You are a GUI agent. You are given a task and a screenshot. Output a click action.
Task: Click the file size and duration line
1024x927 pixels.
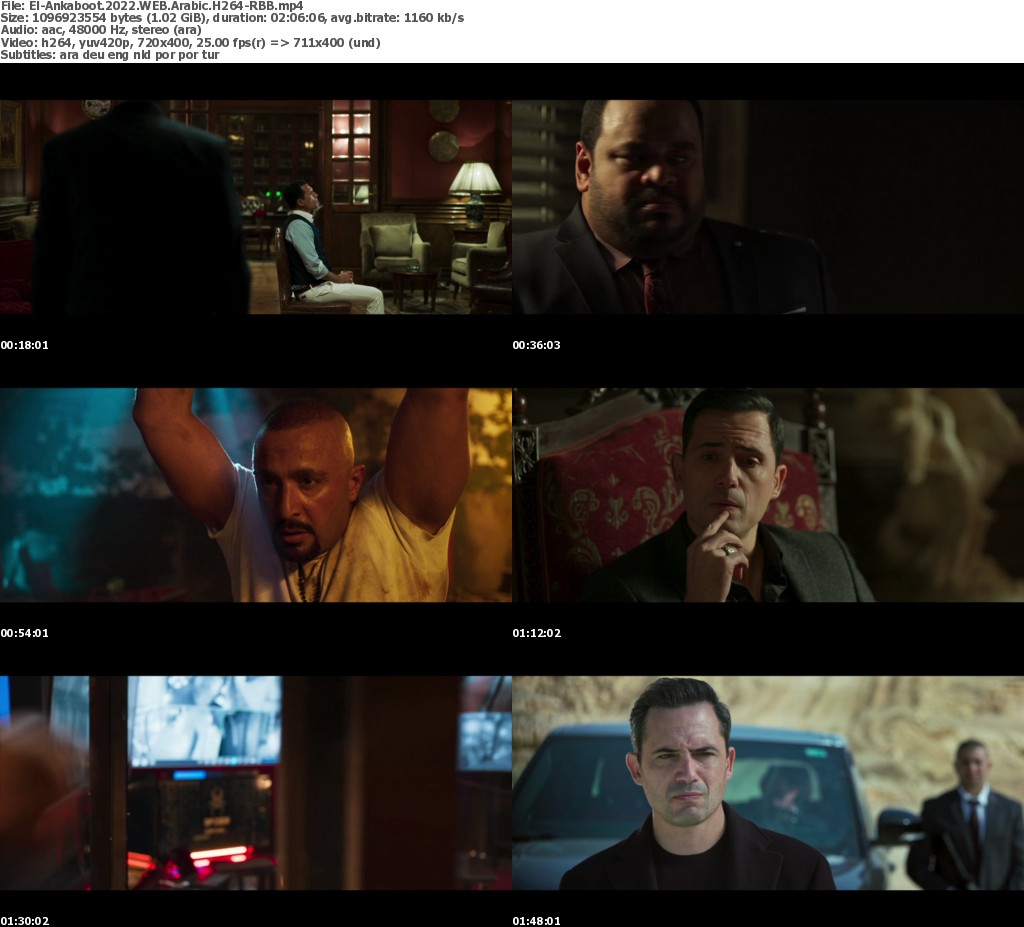(232, 18)
